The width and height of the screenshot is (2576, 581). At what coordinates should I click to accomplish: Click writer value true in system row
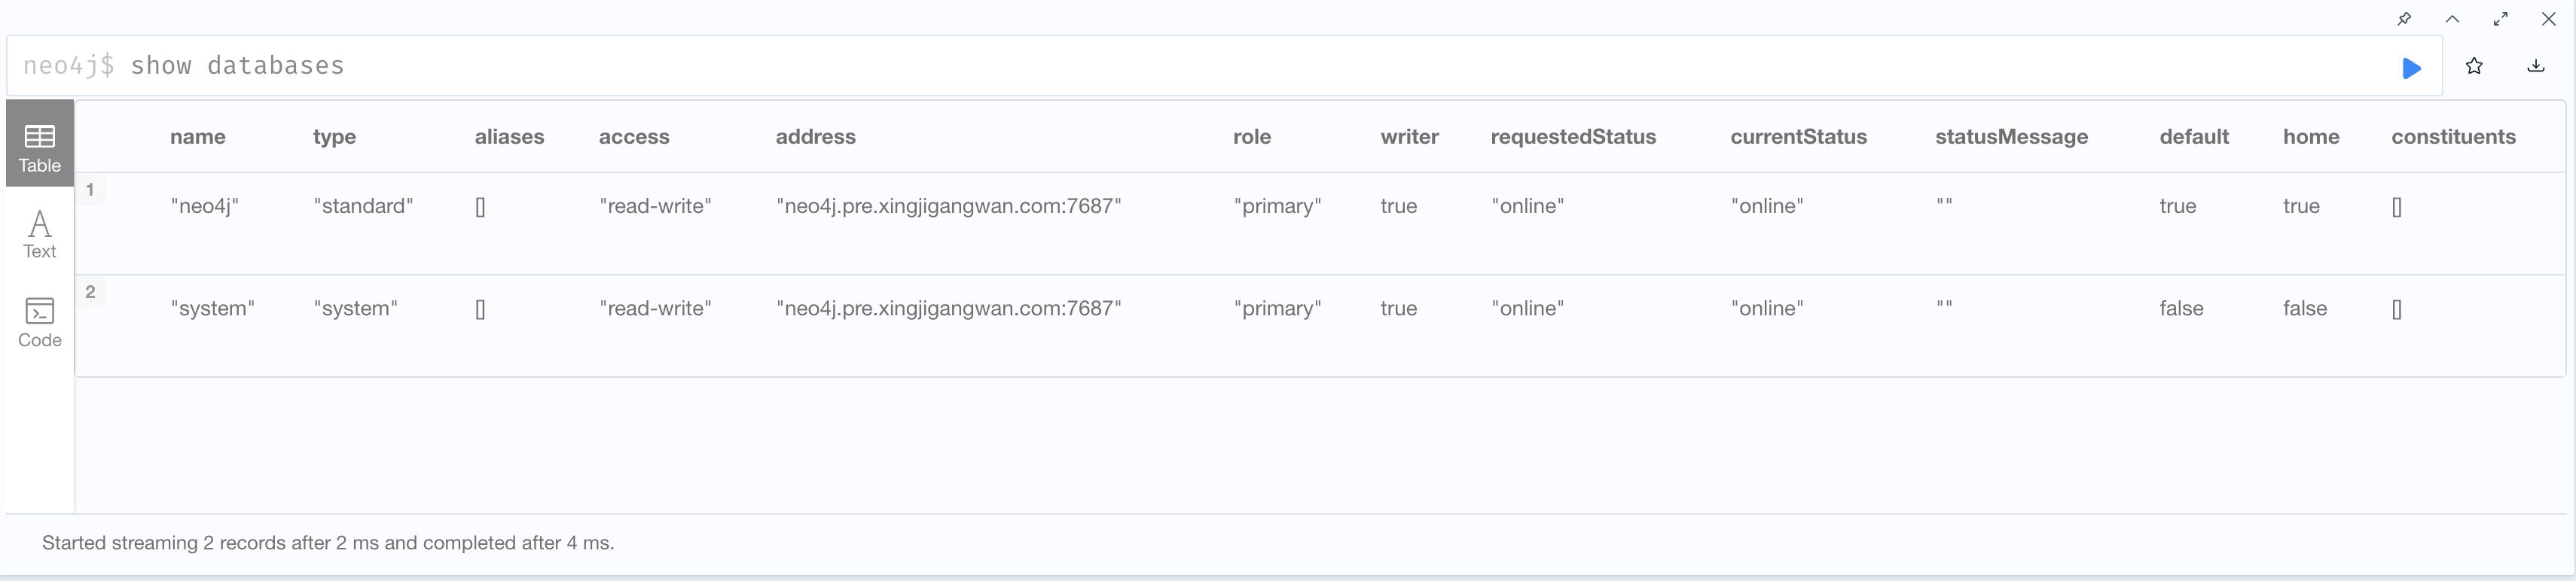[x=1398, y=308]
